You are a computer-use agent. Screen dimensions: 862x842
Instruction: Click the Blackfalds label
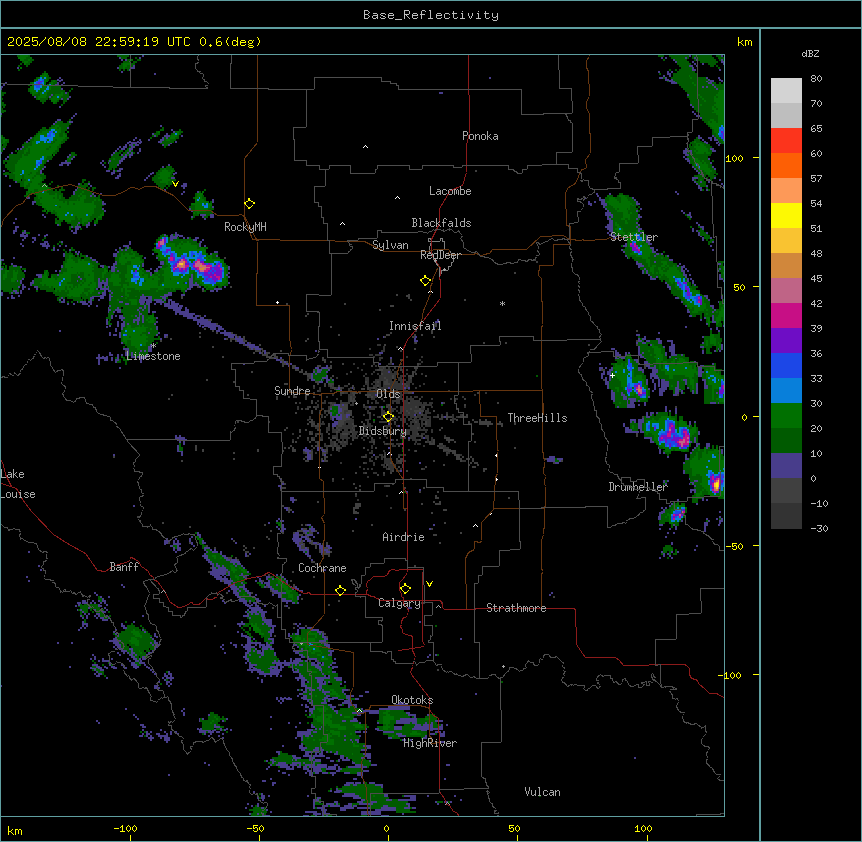(x=441, y=223)
